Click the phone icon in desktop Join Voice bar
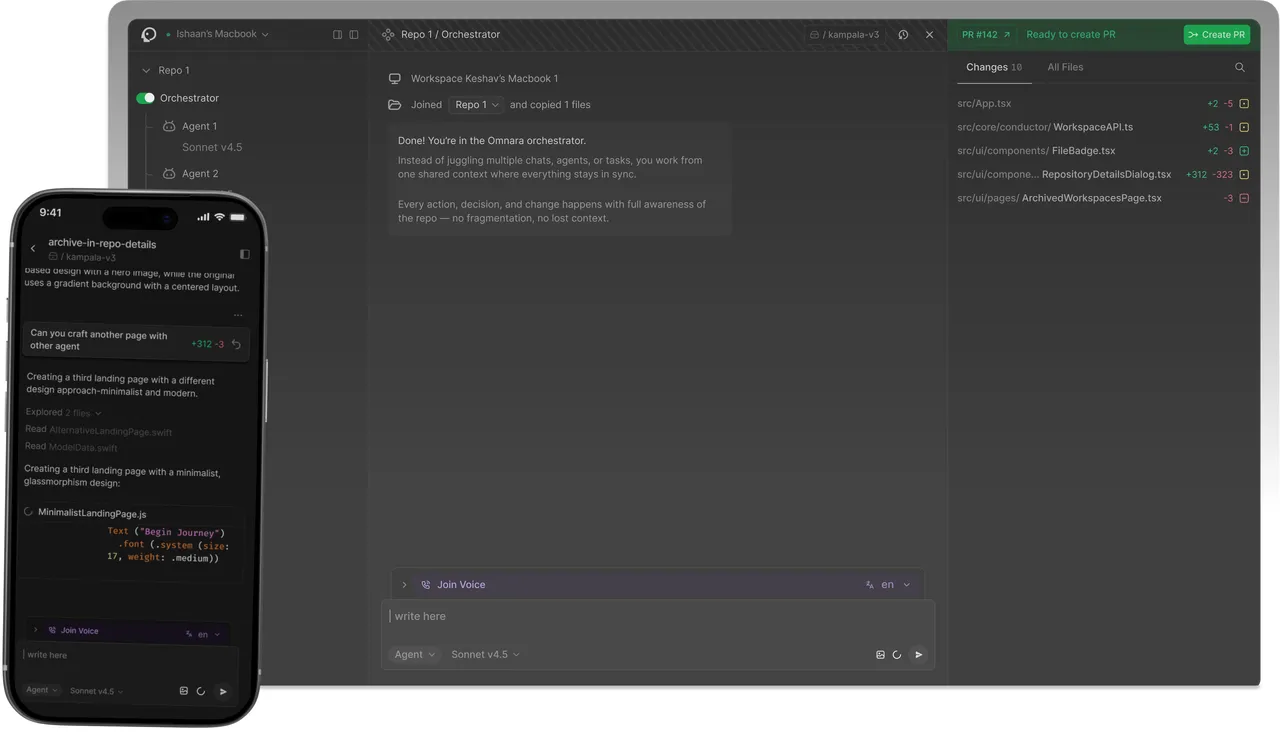This screenshot has height=734, width=1280. pyautogui.click(x=426, y=584)
